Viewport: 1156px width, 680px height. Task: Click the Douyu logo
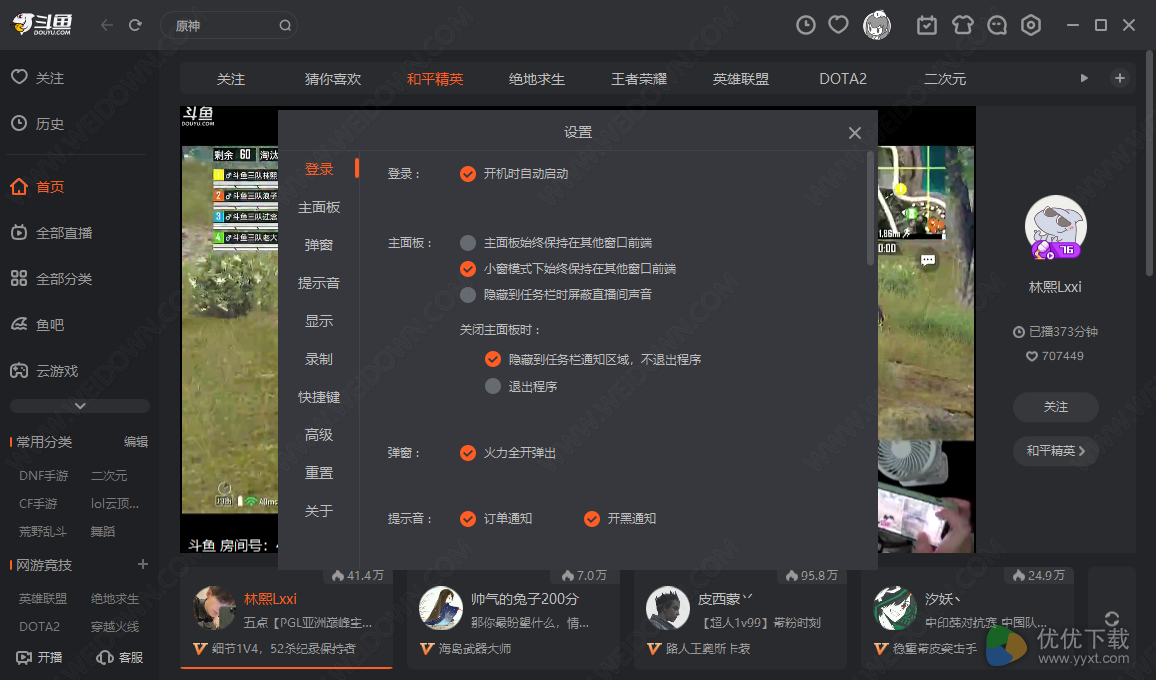coord(43,25)
